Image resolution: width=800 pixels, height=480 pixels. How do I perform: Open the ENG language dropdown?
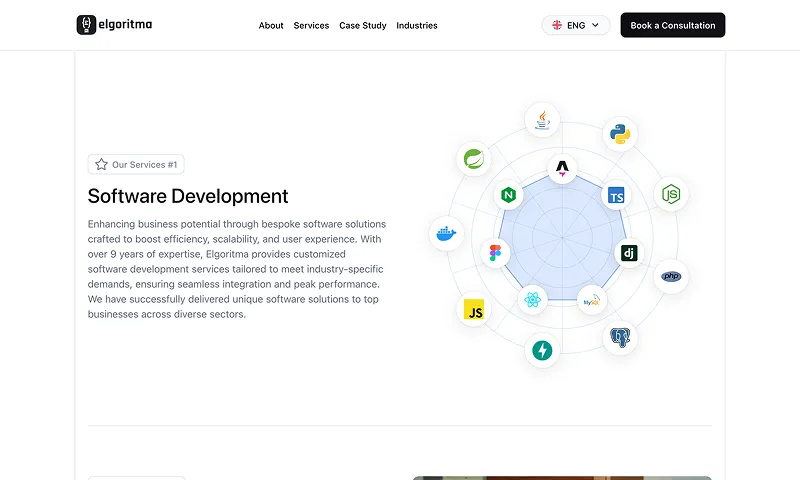(x=576, y=25)
